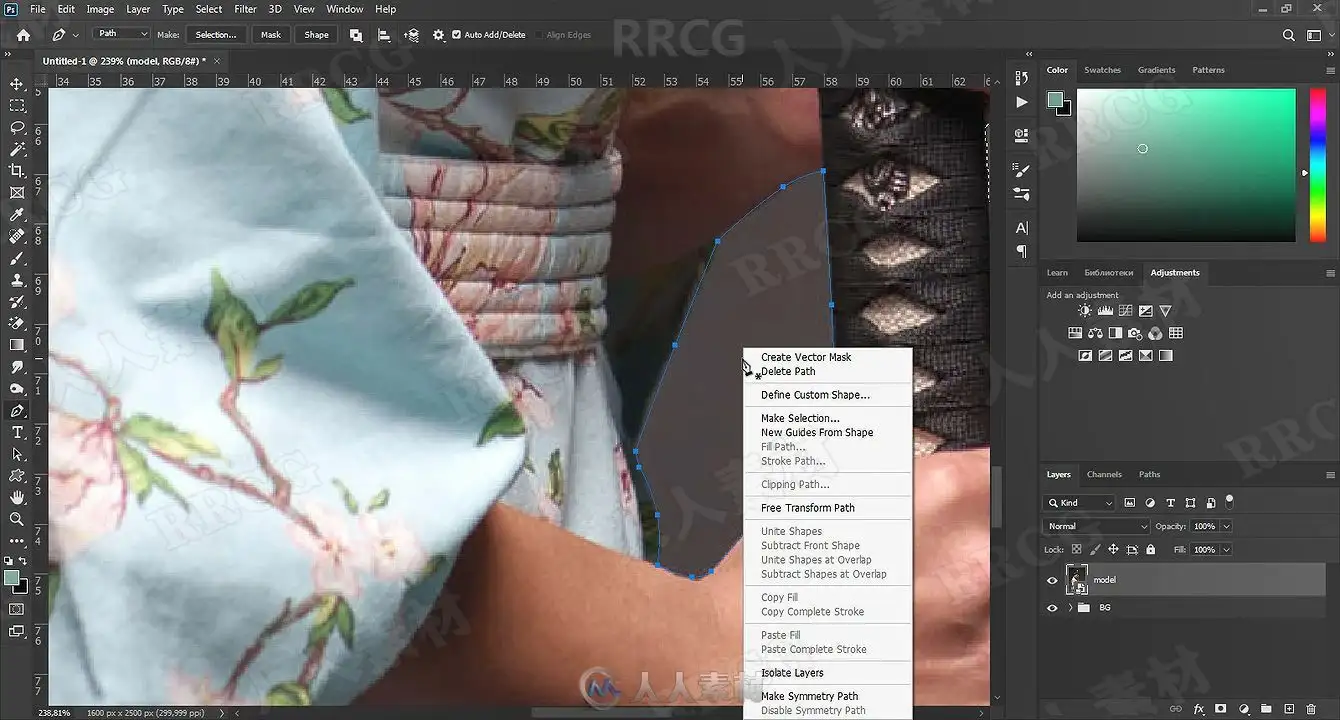Open the Actions panel play icon
This screenshot has height=720, width=1340.
click(1021, 102)
